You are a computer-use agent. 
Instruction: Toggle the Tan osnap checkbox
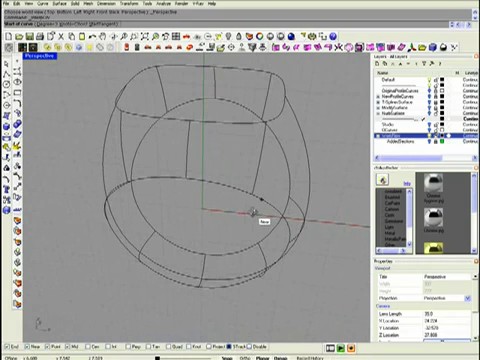[148, 347]
